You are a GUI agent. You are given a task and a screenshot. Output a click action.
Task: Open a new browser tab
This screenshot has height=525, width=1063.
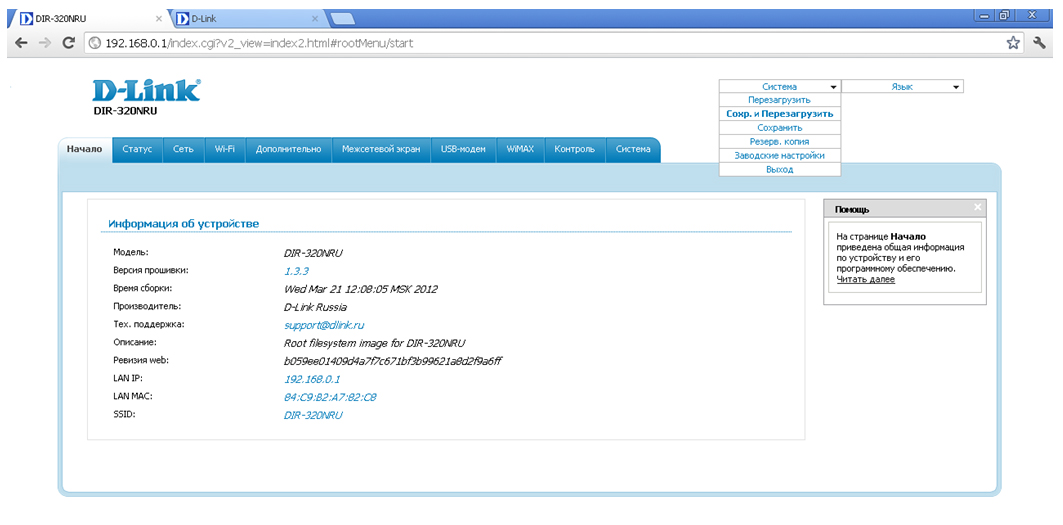click(x=342, y=18)
